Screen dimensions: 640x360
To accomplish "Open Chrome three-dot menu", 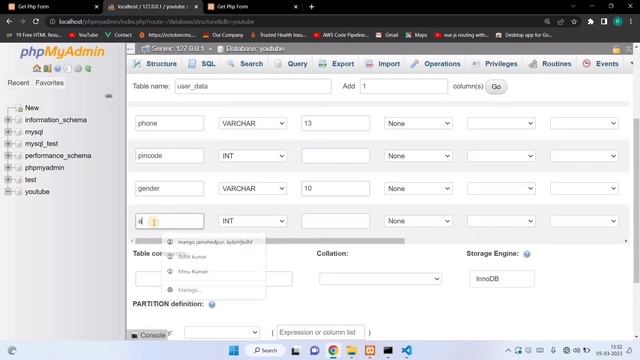I will tap(631, 21).
